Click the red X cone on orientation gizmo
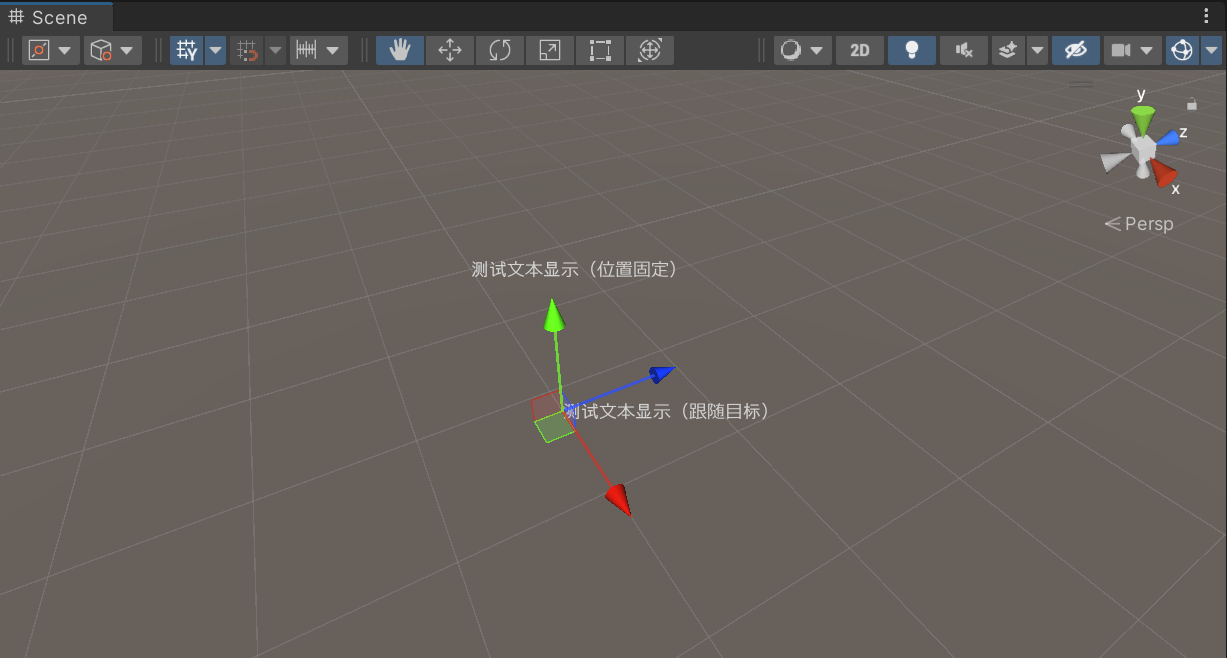This screenshot has width=1227, height=658. click(x=1163, y=174)
